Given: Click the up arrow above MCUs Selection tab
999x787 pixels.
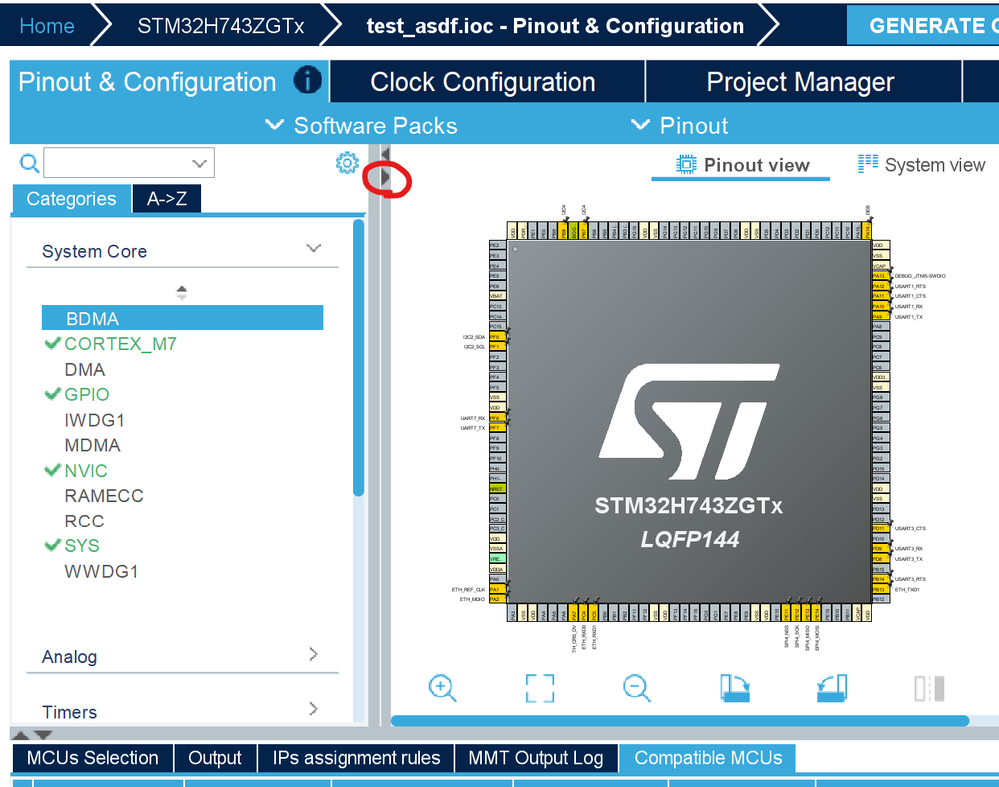Looking at the screenshot, I should click(x=20, y=735).
